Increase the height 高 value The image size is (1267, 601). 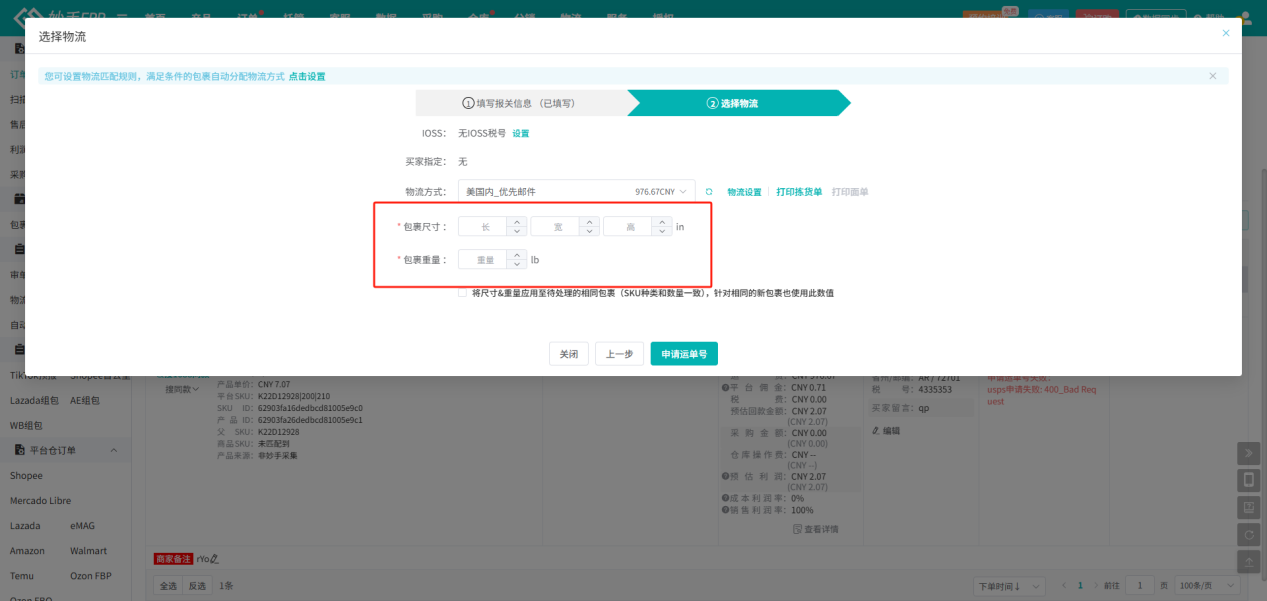pyautogui.click(x=662, y=222)
